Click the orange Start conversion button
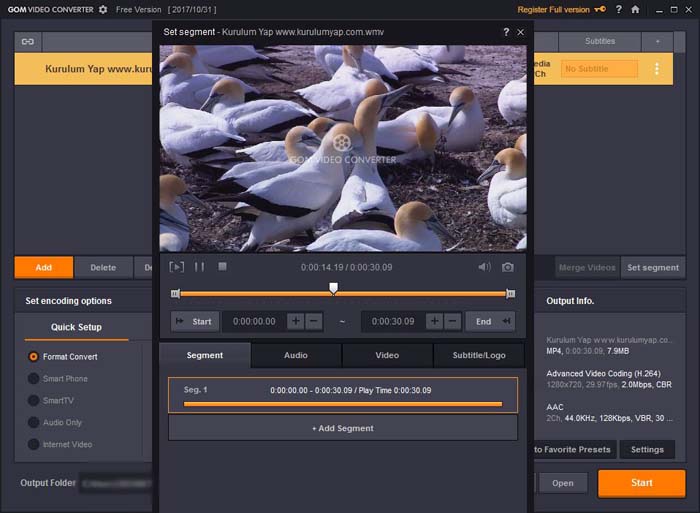Image resolution: width=700 pixels, height=513 pixels. (642, 483)
